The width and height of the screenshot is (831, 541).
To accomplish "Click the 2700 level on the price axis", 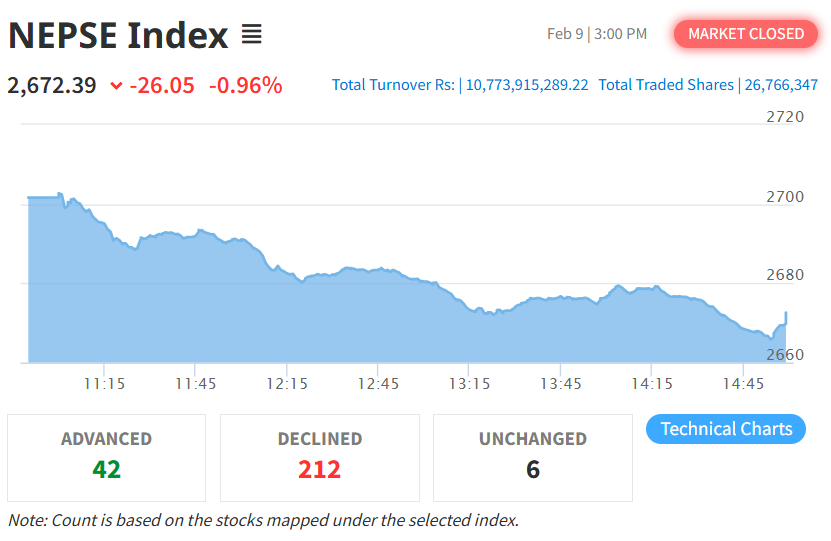I will (785, 196).
